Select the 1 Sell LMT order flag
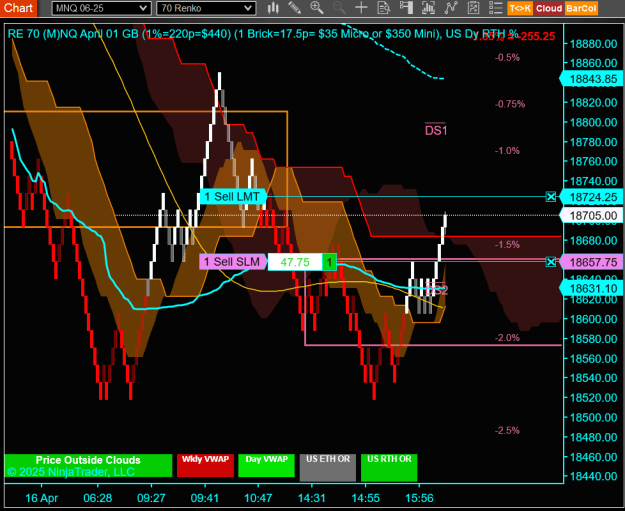Viewport: 625px width, 511px height. [233, 197]
